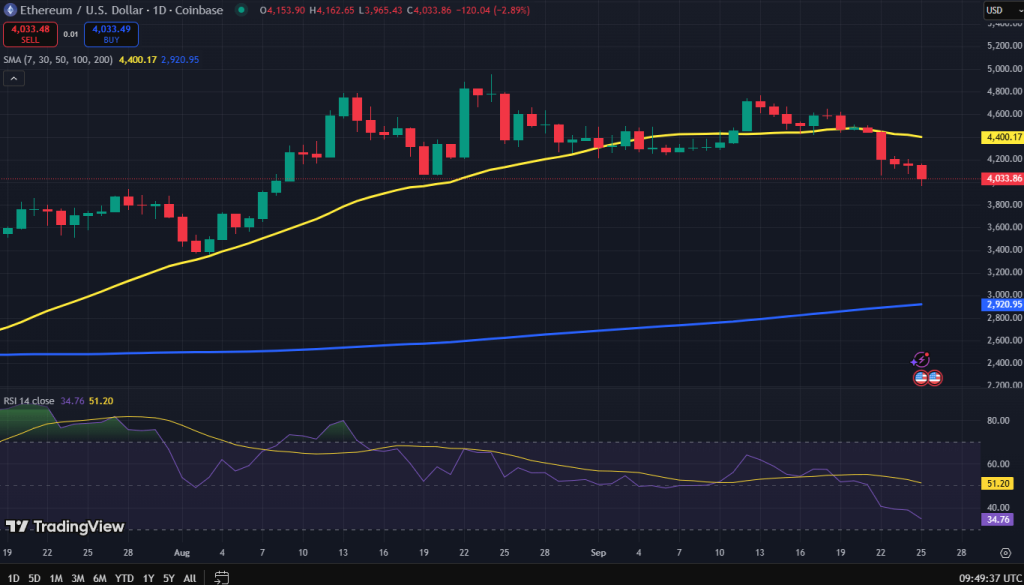Click the blue 2,920.95 value in SMA legend

coord(180,59)
